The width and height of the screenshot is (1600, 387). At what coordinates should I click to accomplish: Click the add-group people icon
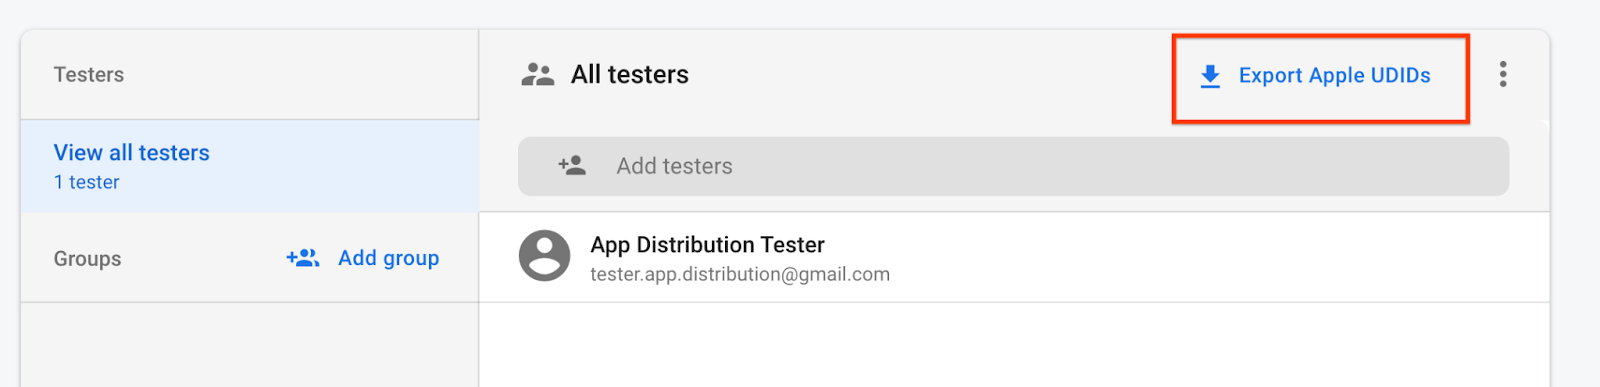303,258
